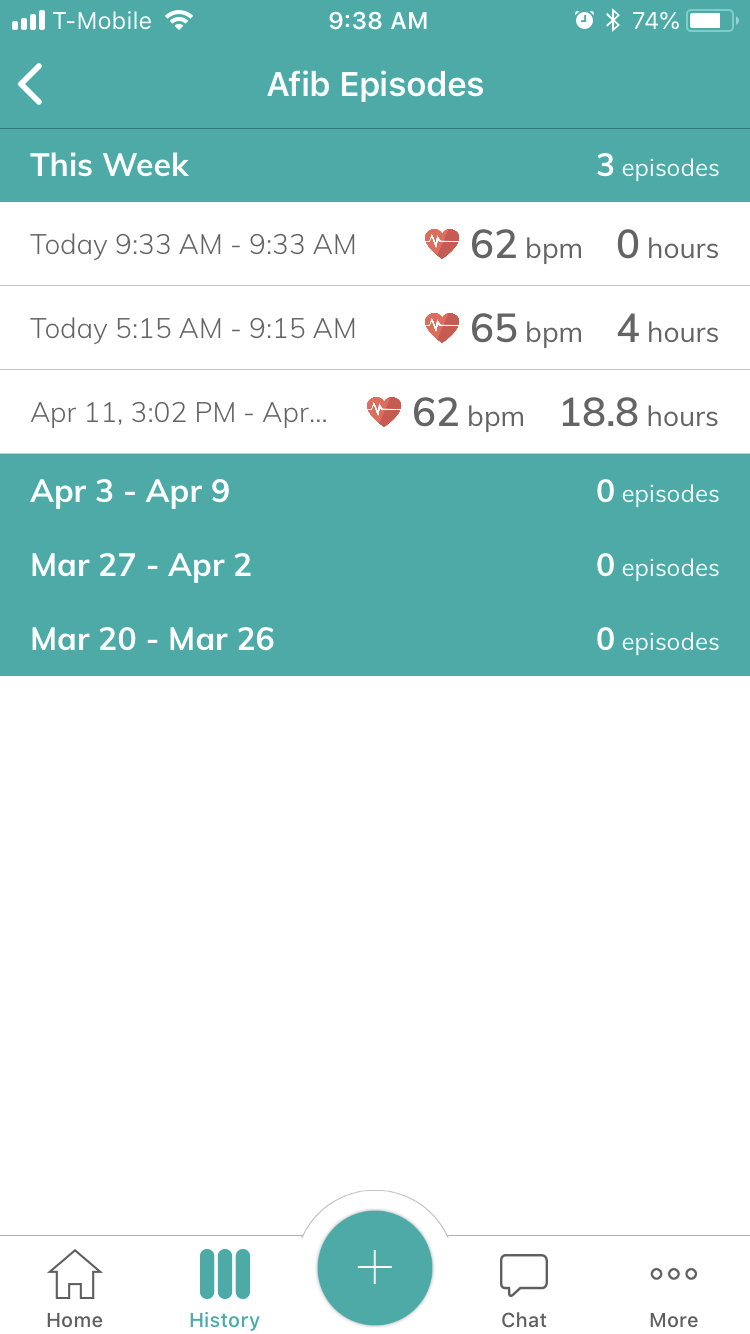Tap heart icon beside 65 bpm
The height and width of the screenshot is (1334, 750).
[442, 328]
